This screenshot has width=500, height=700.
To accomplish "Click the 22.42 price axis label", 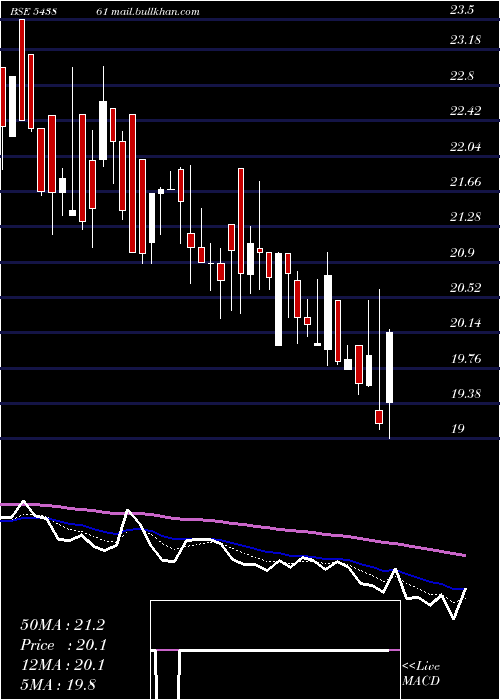I will pos(465,111).
